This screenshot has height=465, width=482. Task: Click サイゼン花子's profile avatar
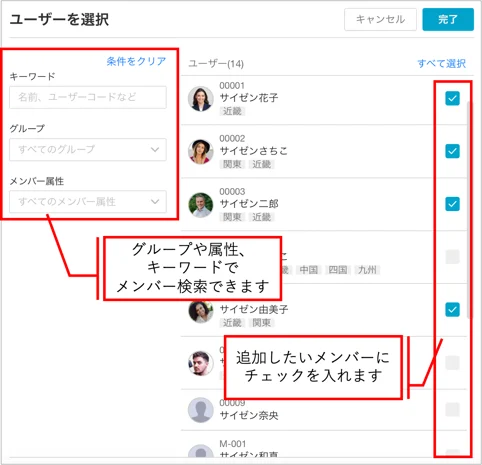[x=200, y=99]
